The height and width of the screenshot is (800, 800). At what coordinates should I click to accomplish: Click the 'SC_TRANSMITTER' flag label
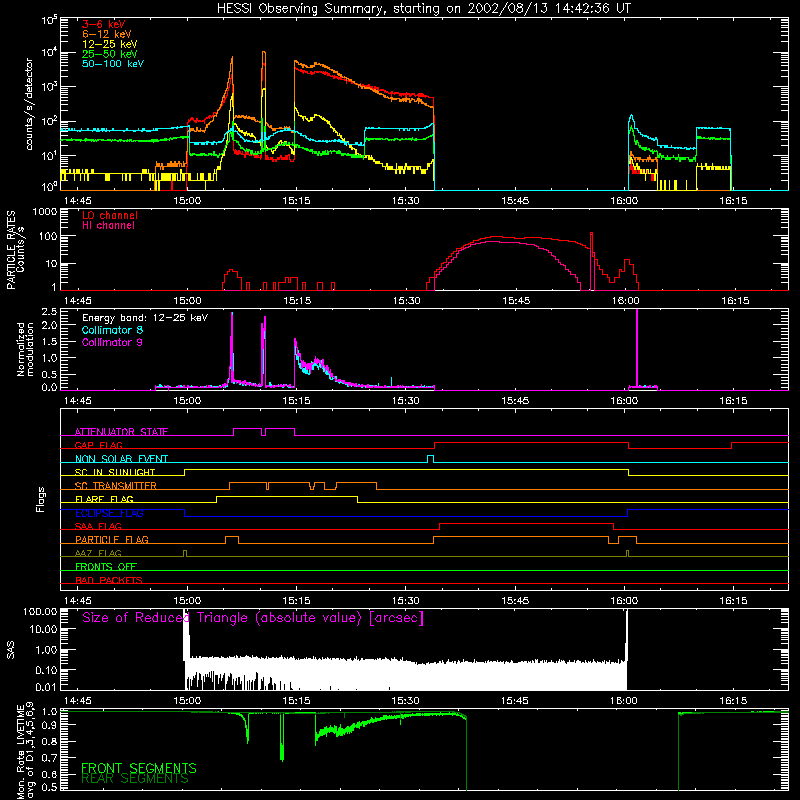[x=115, y=486]
